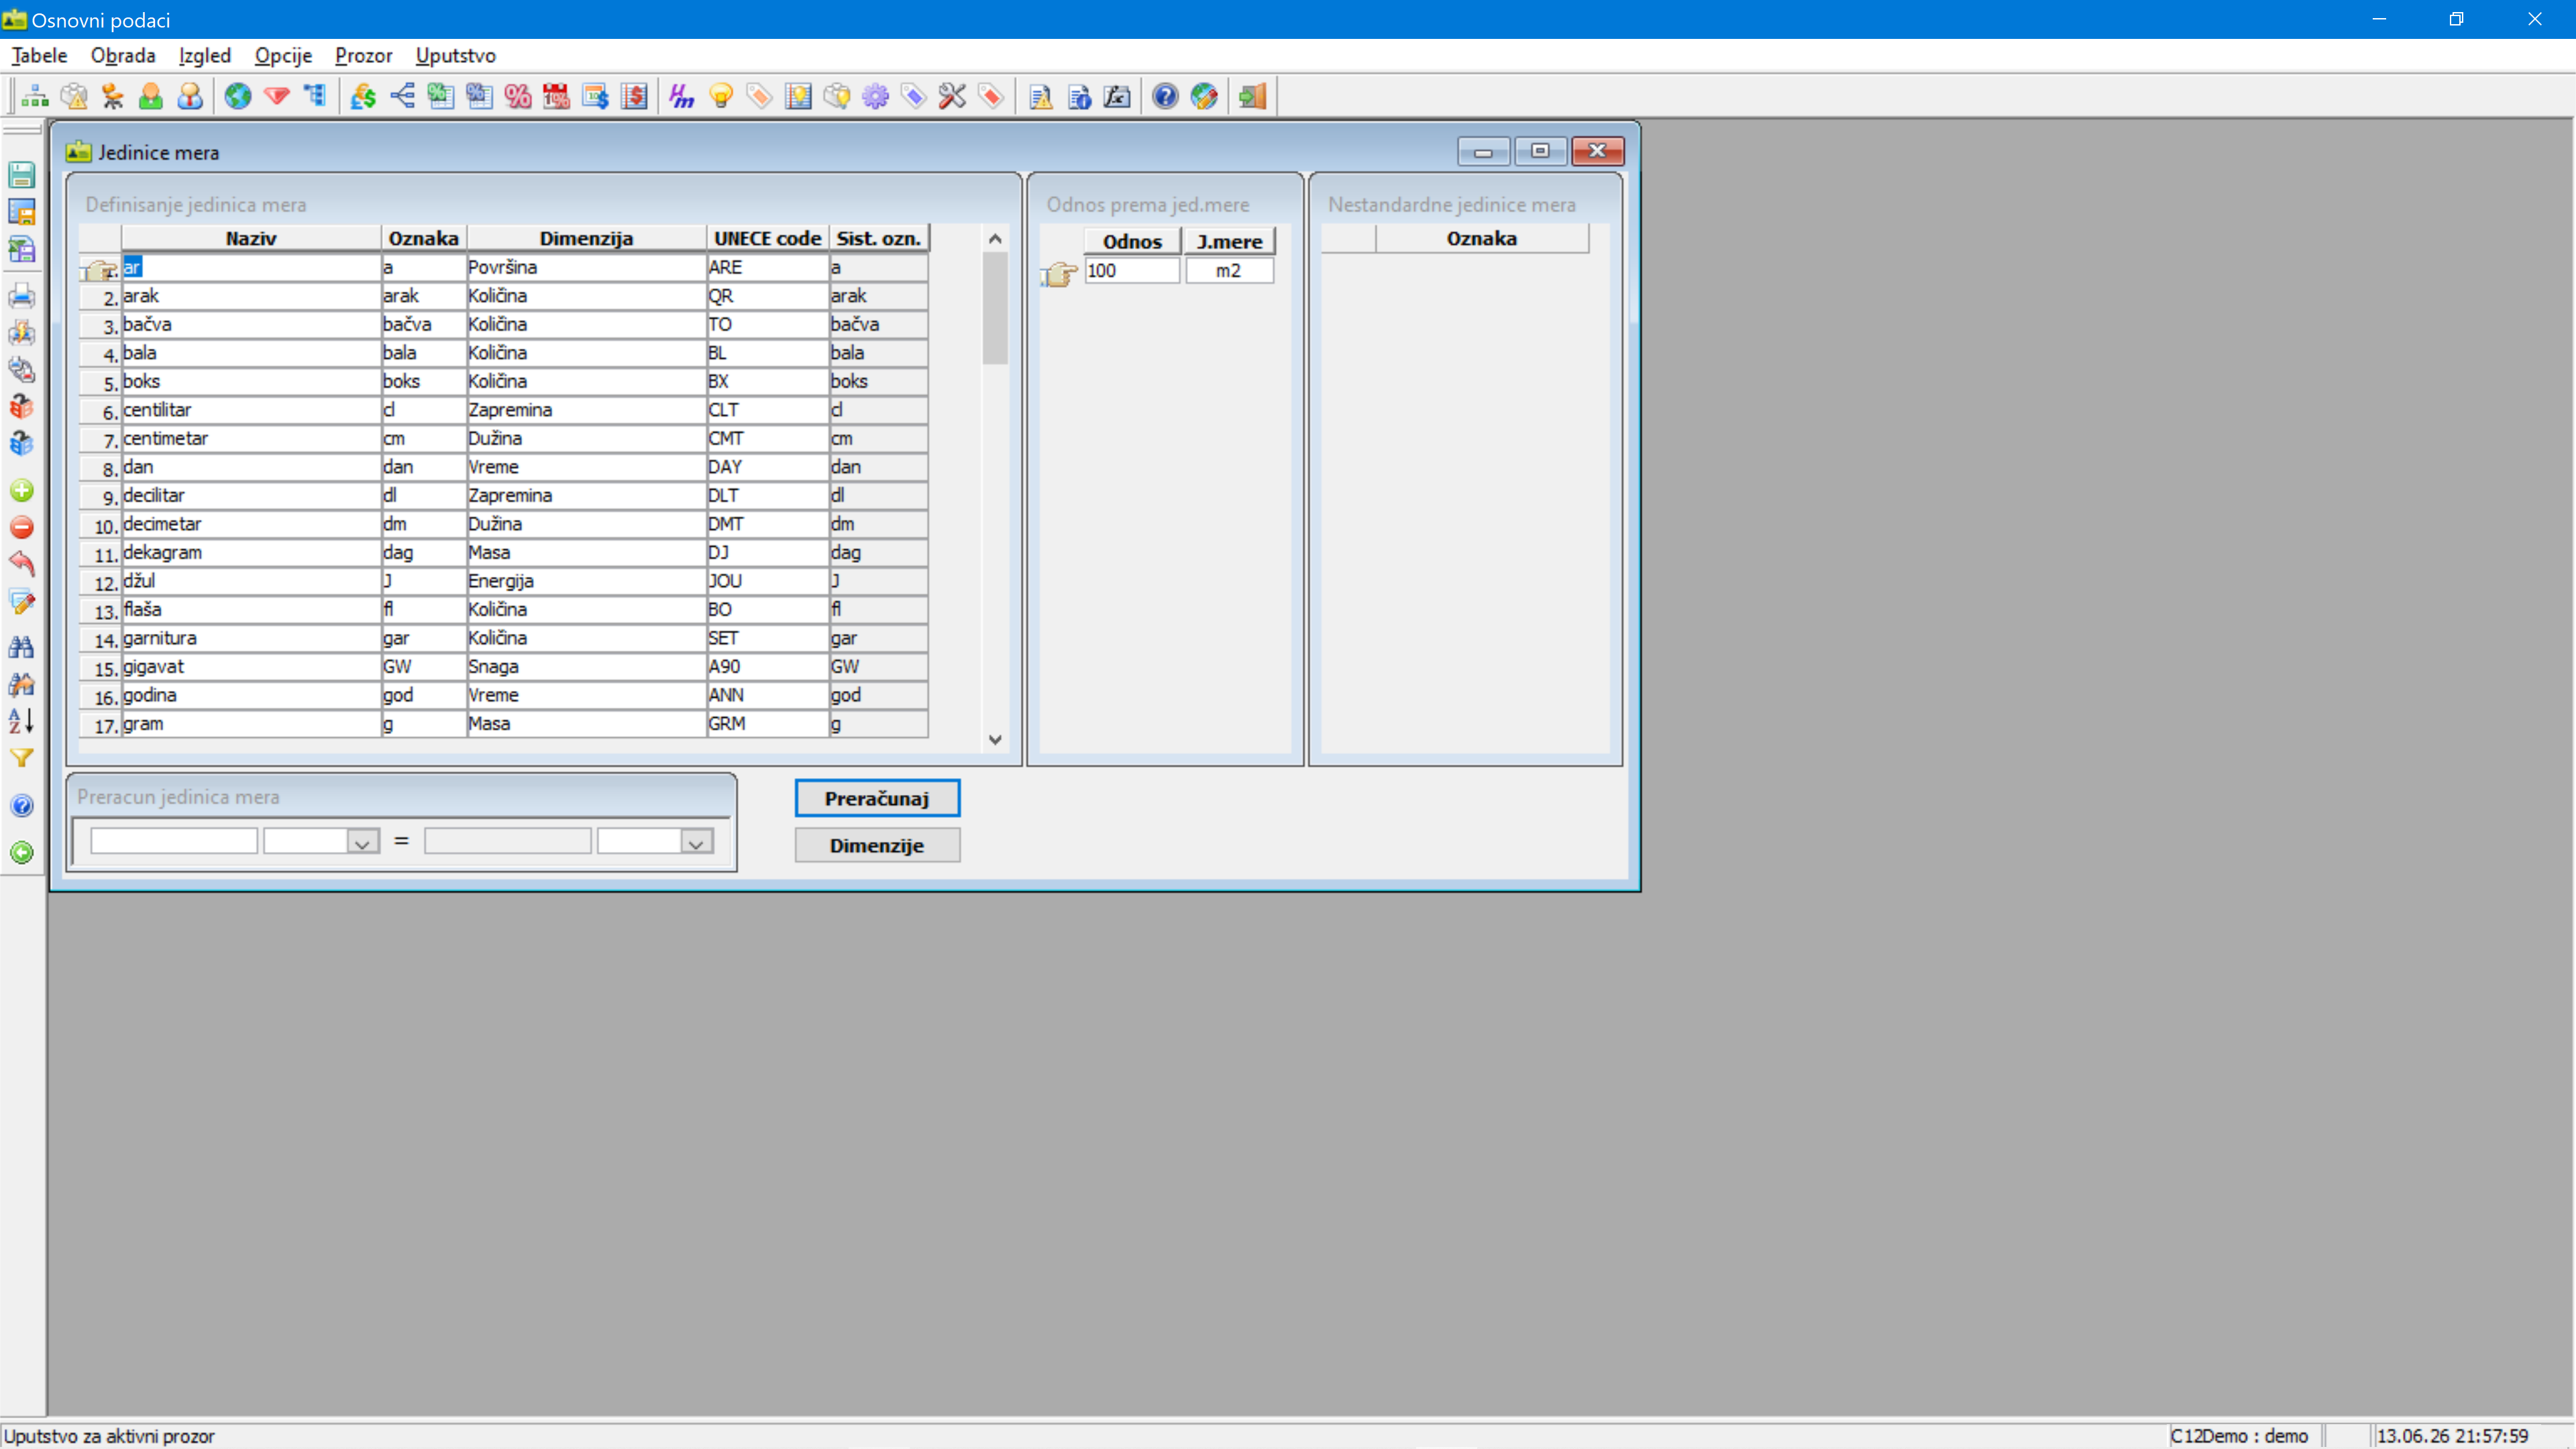
Task: Click the Preračunaj button
Action: pyautogui.click(x=877, y=798)
